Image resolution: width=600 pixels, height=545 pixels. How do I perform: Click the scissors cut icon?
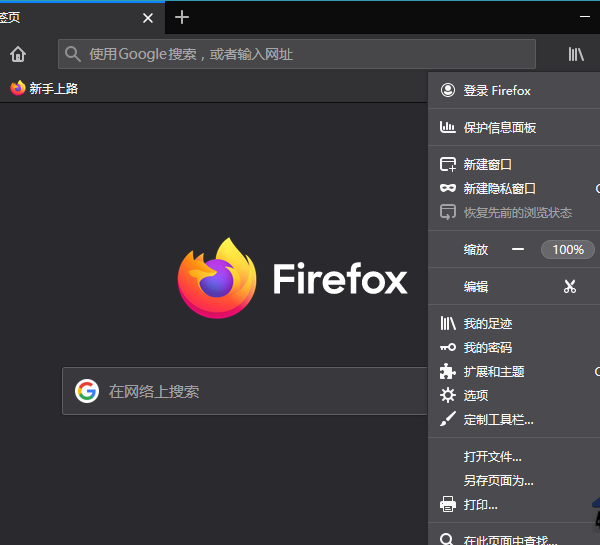pyautogui.click(x=570, y=286)
